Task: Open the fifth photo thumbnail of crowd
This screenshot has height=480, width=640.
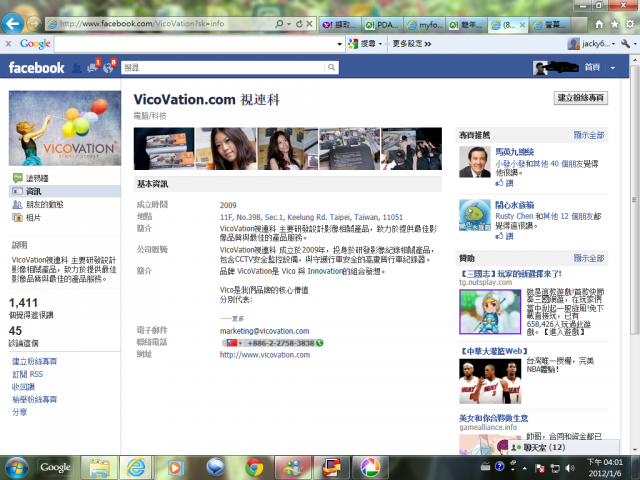Action: point(411,149)
